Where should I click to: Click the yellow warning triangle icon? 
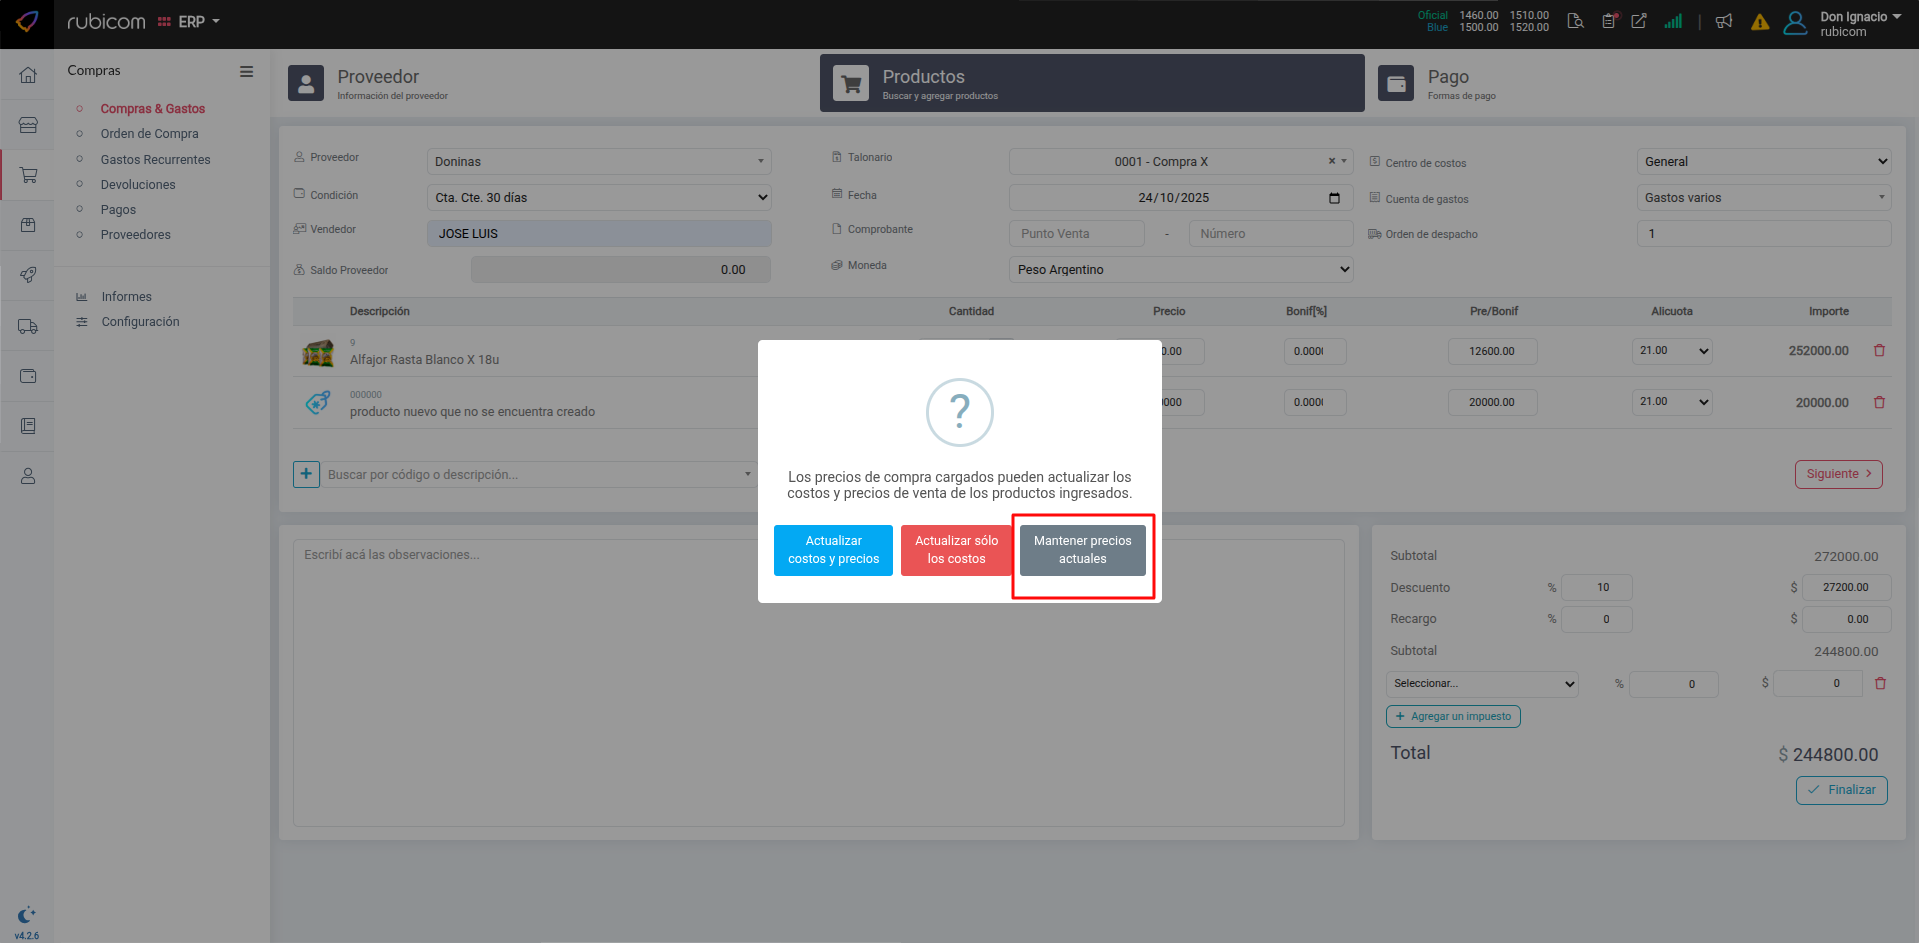1760,22
